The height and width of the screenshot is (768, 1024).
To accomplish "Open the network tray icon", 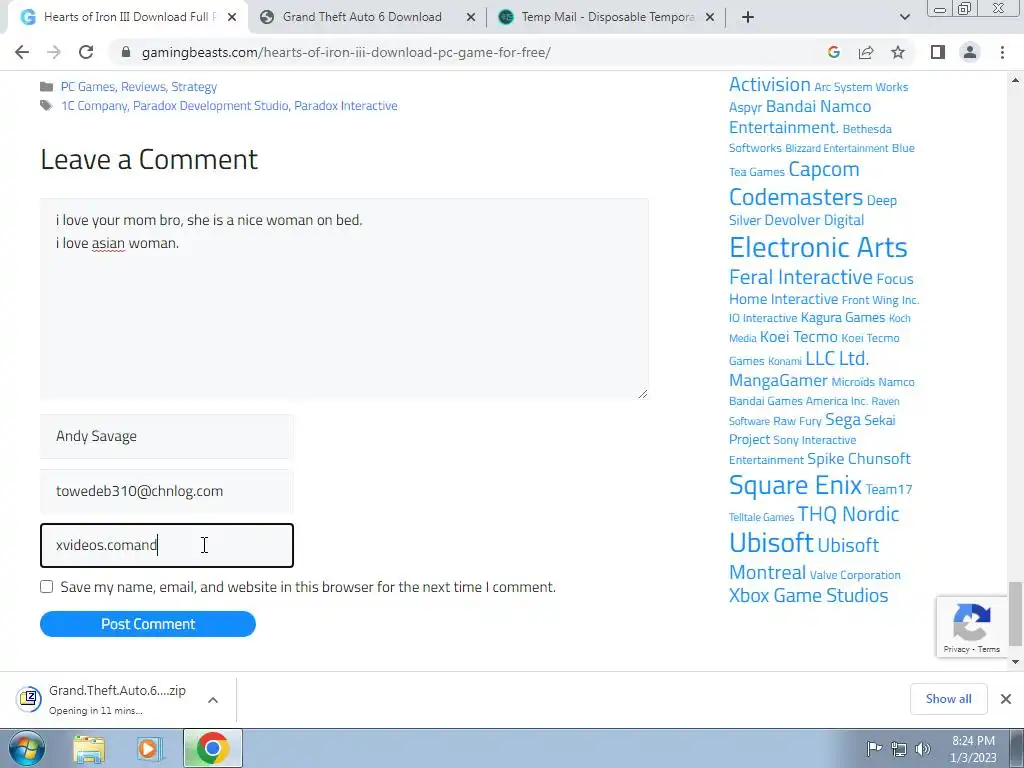I will (x=899, y=748).
